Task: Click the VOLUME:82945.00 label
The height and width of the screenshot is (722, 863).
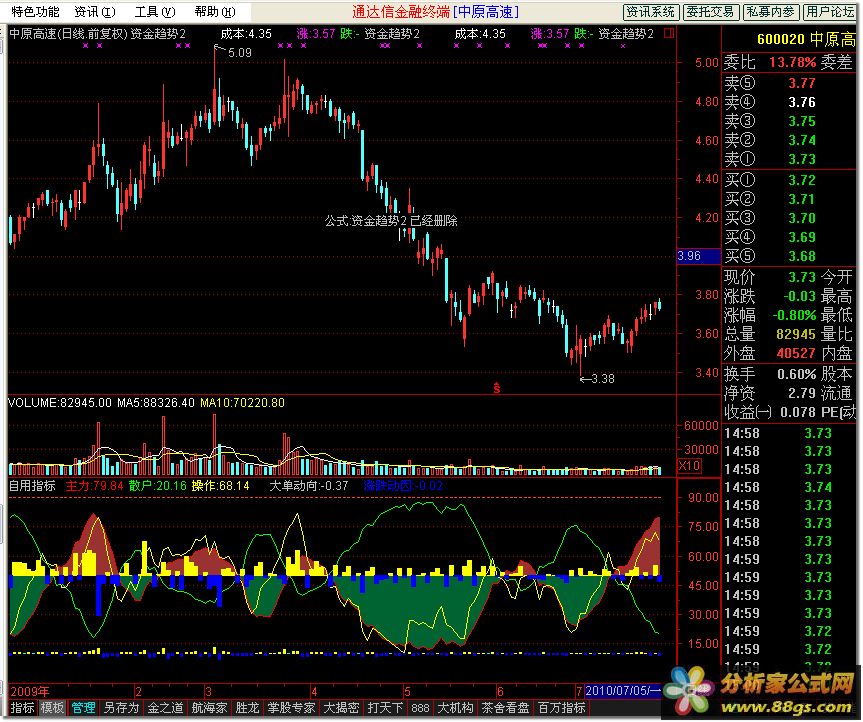Action: 59,403
